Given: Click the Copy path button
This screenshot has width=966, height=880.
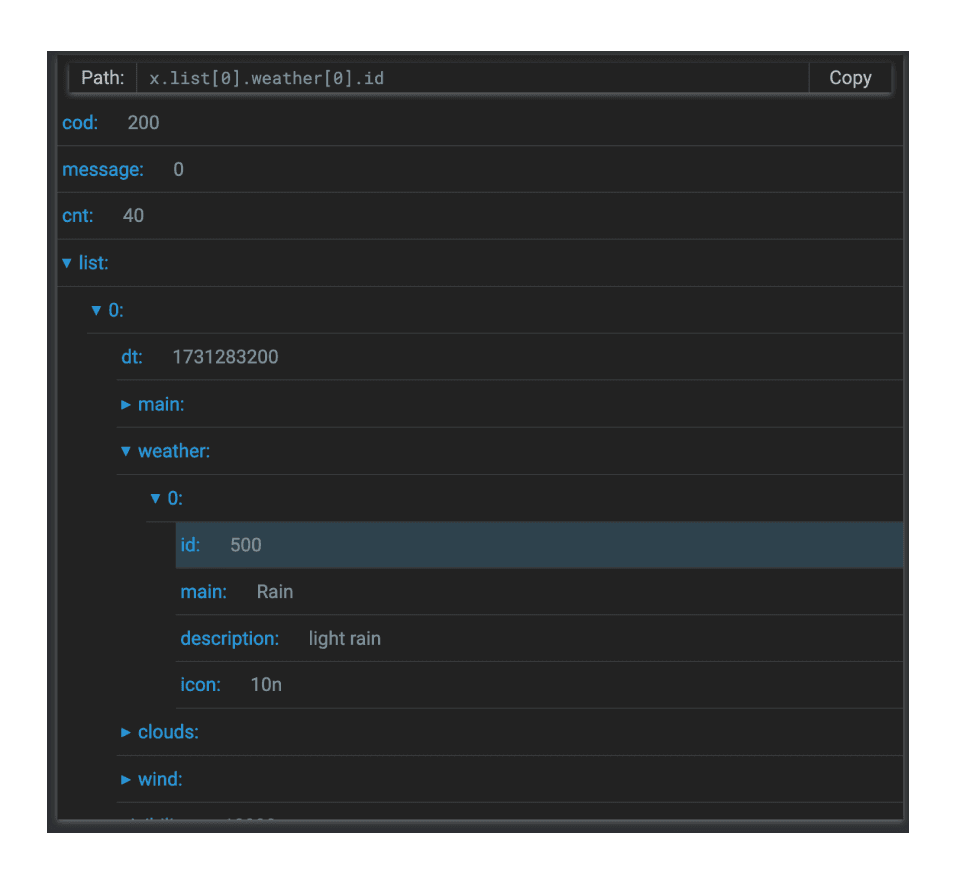Looking at the screenshot, I should tap(849, 78).
